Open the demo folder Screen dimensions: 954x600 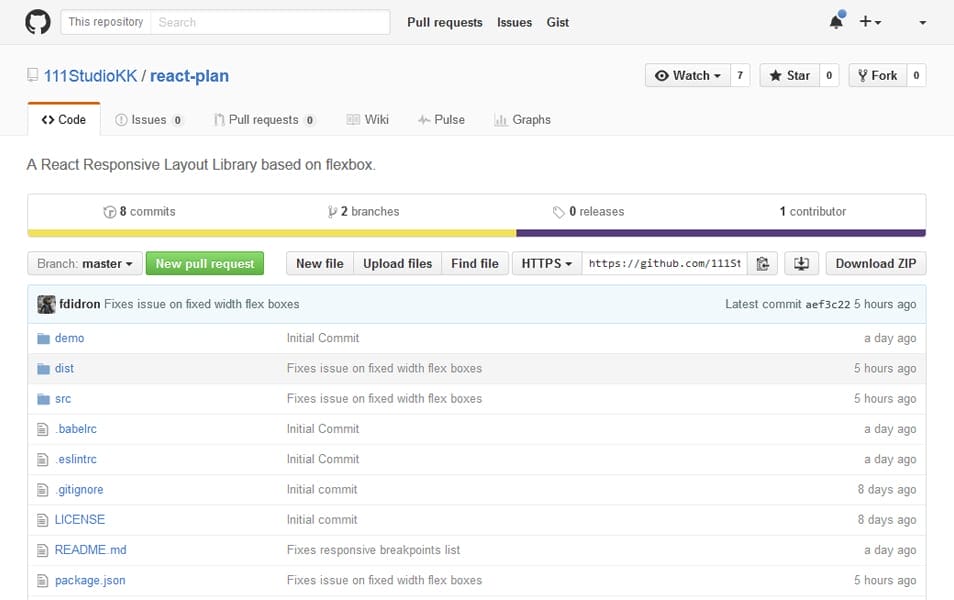[69, 338]
